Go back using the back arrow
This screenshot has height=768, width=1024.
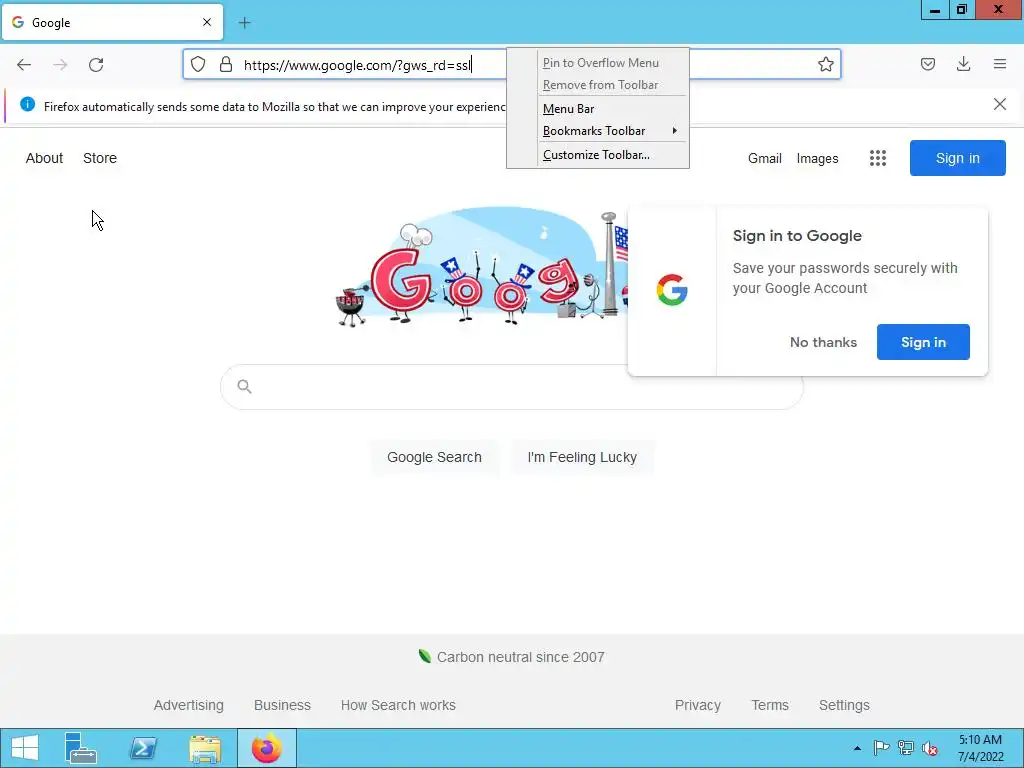coord(24,65)
